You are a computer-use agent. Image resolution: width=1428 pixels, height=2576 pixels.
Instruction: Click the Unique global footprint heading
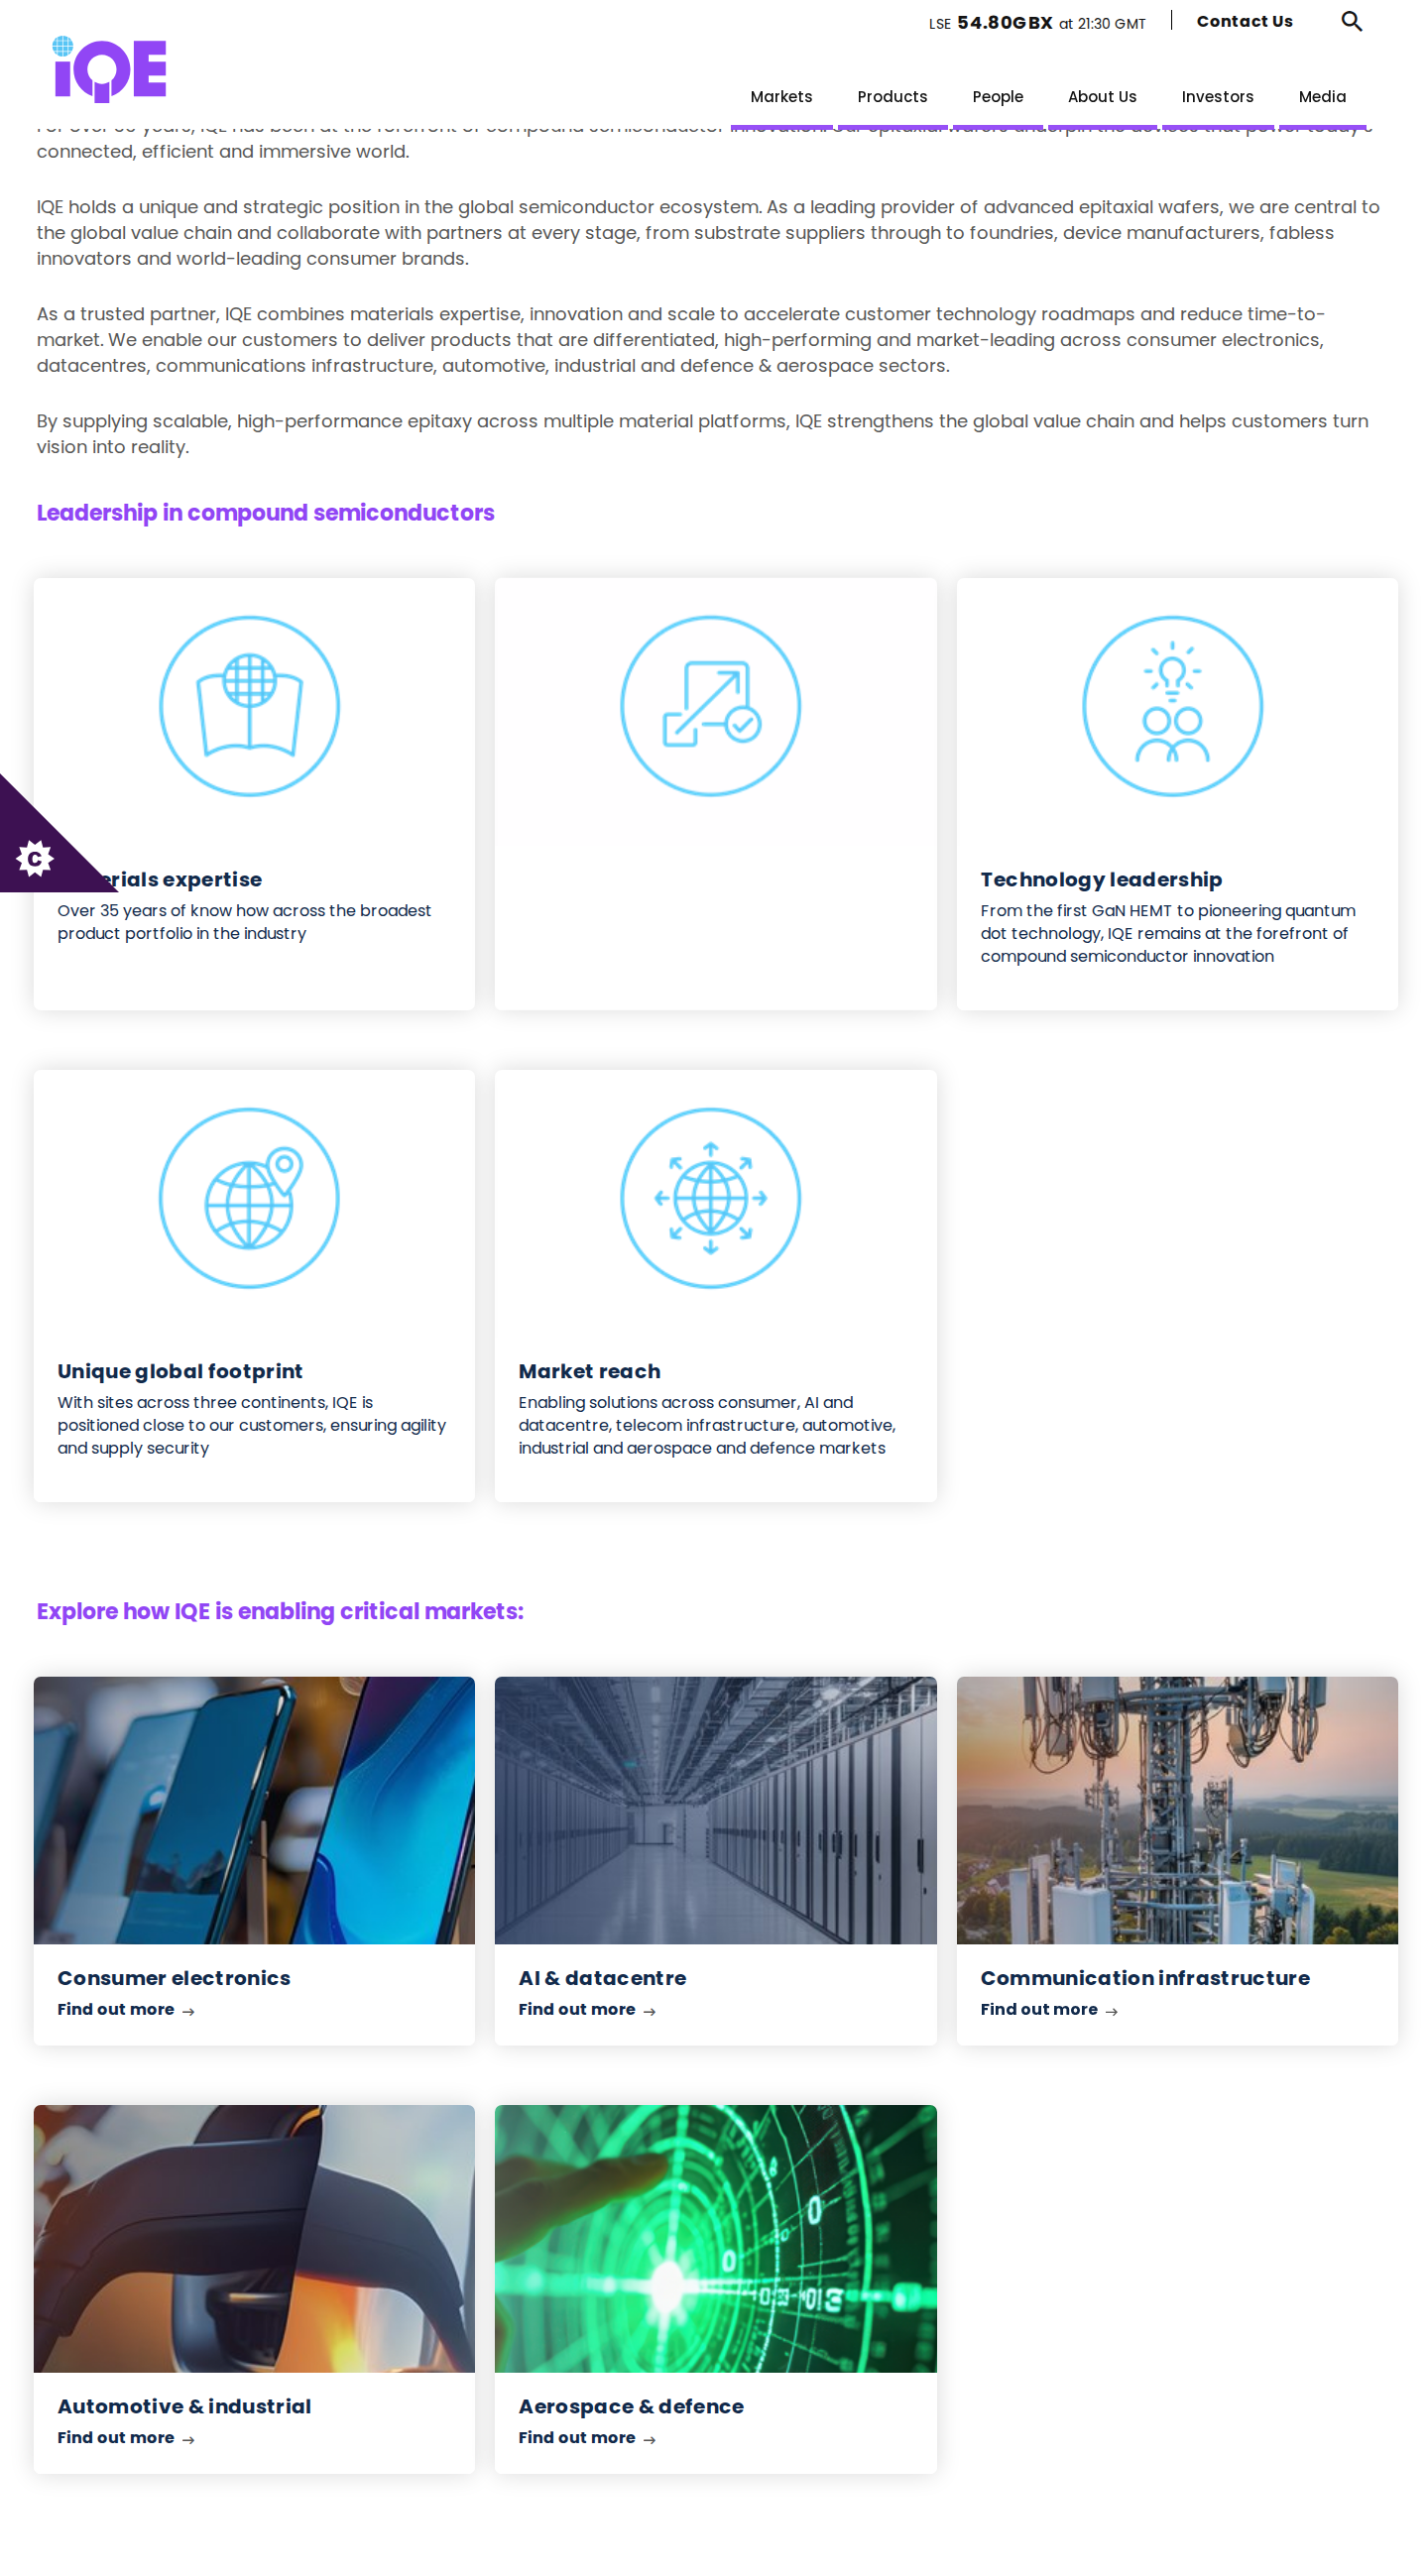click(180, 1371)
